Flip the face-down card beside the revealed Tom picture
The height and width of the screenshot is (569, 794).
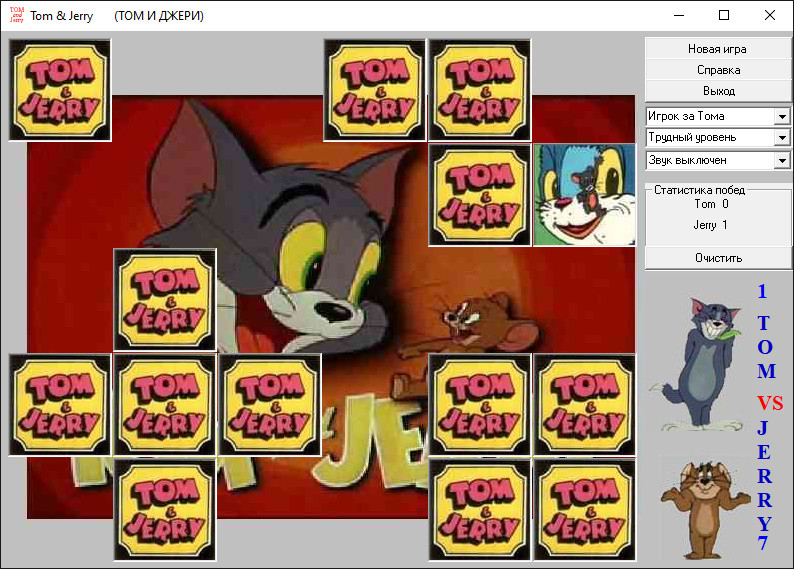click(480, 195)
